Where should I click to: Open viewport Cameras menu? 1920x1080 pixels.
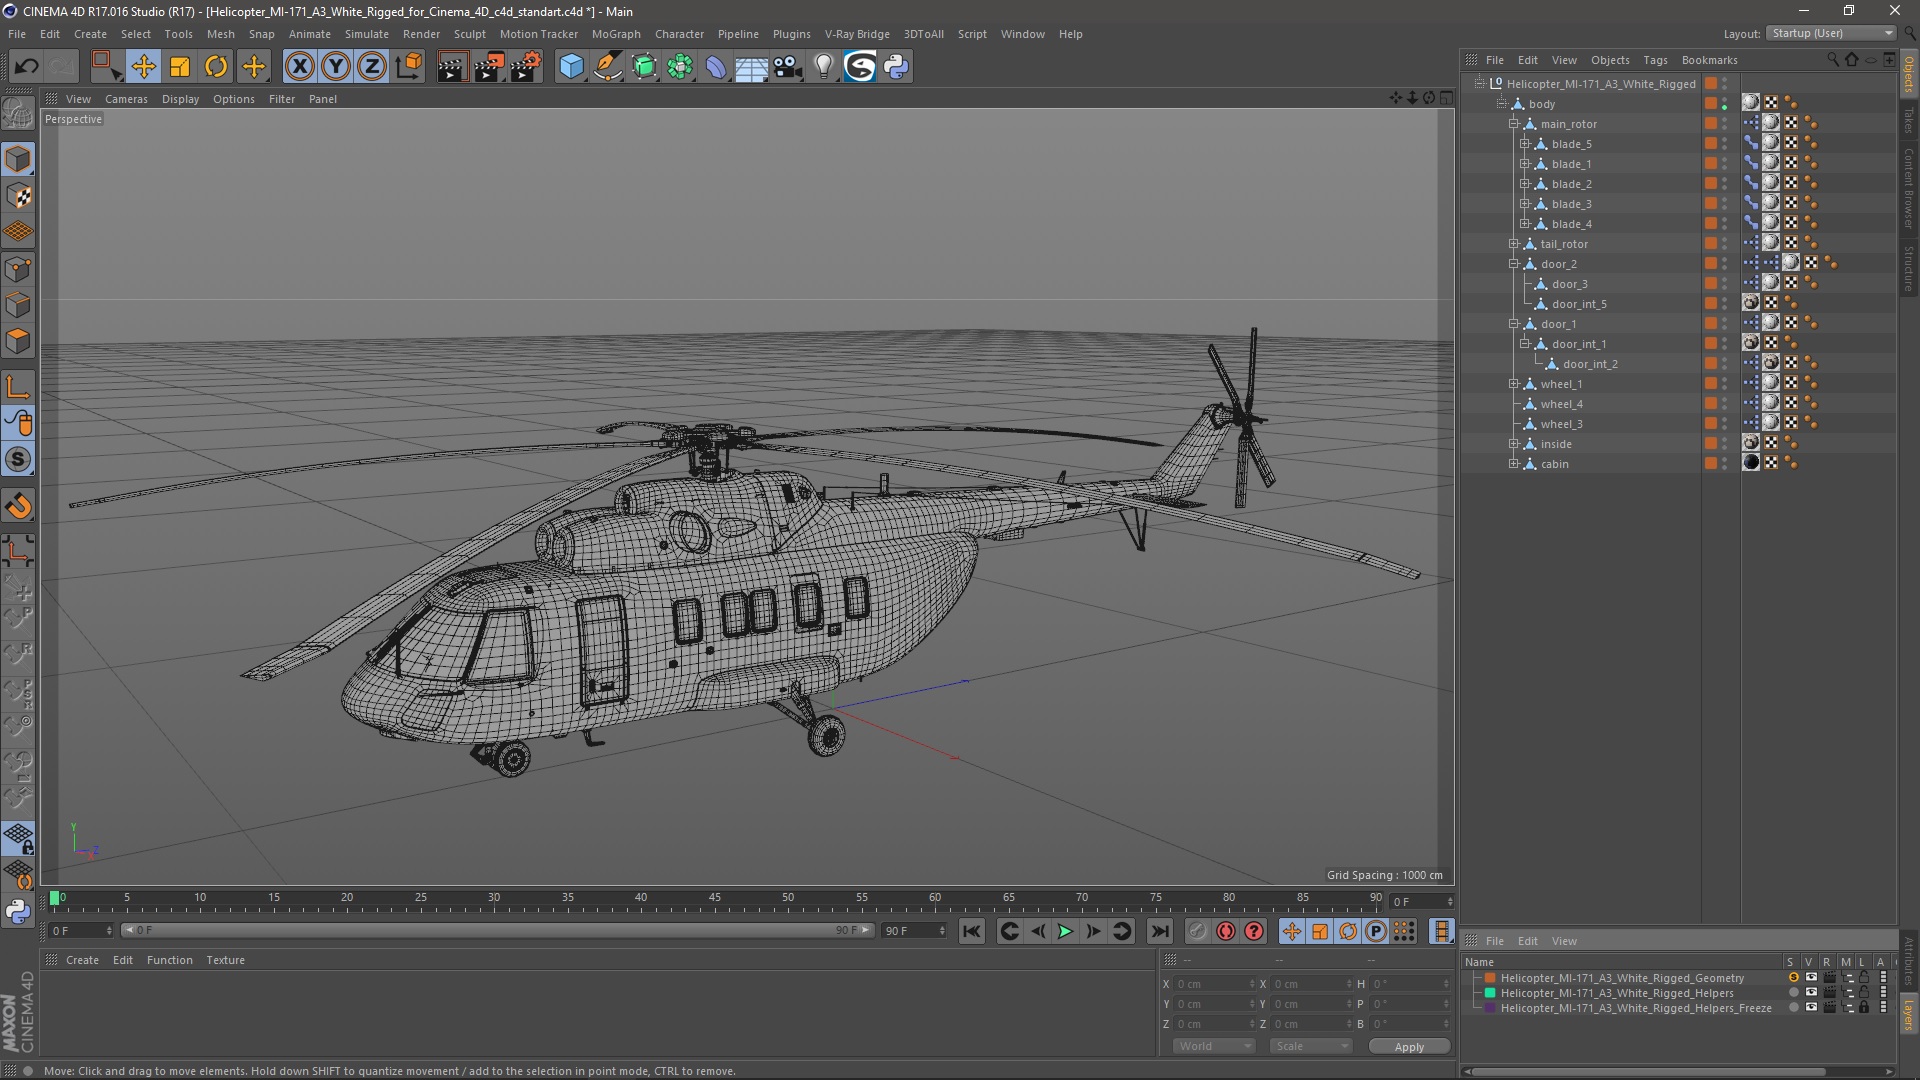(x=126, y=99)
